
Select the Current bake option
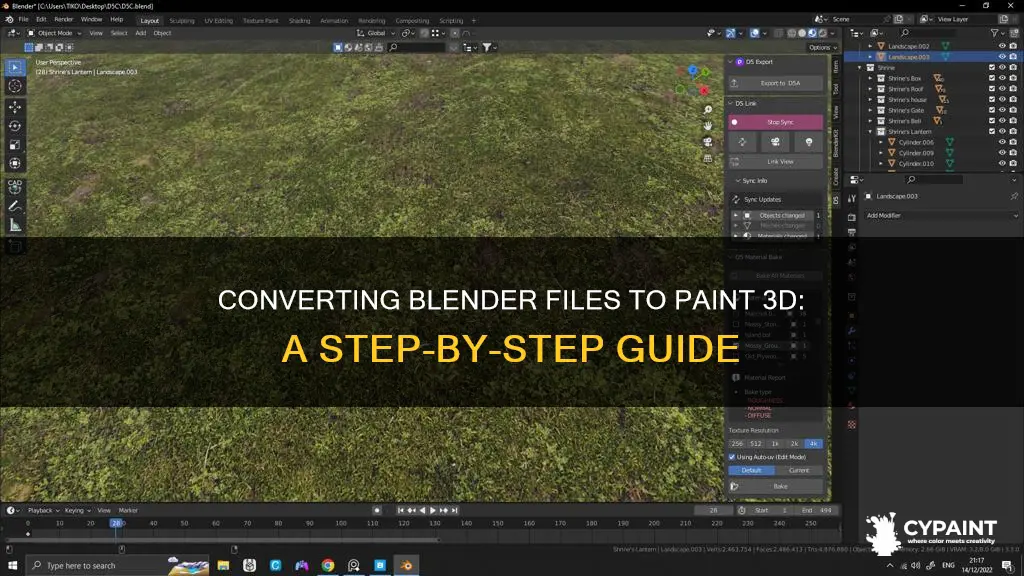tap(799, 470)
